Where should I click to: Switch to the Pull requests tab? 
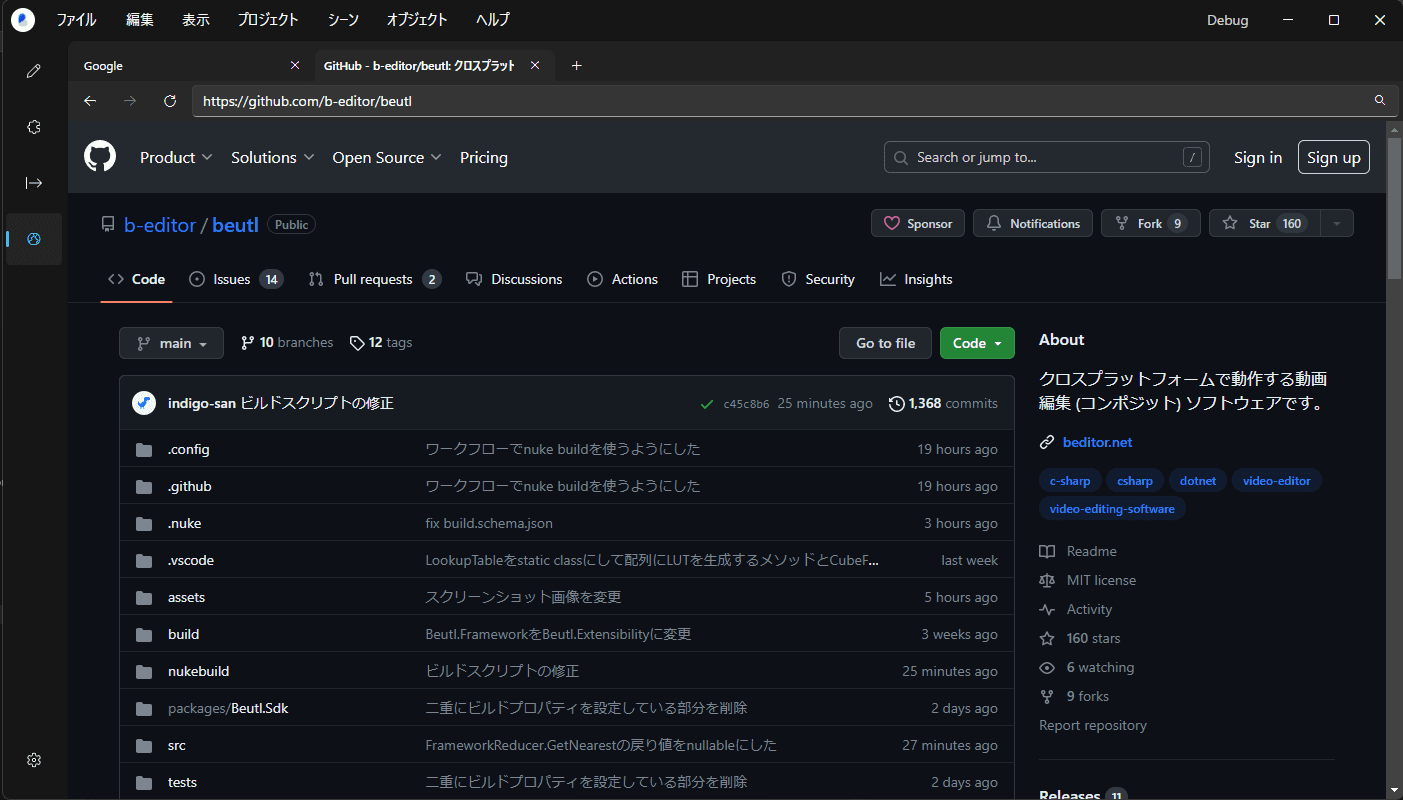[374, 279]
